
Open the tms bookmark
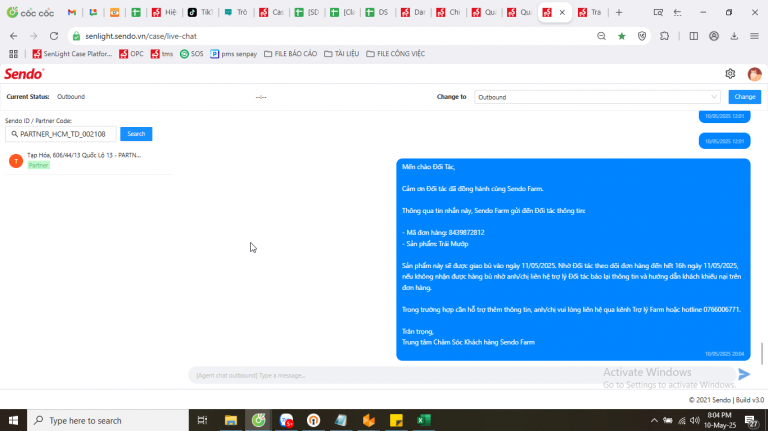[x=162, y=54]
